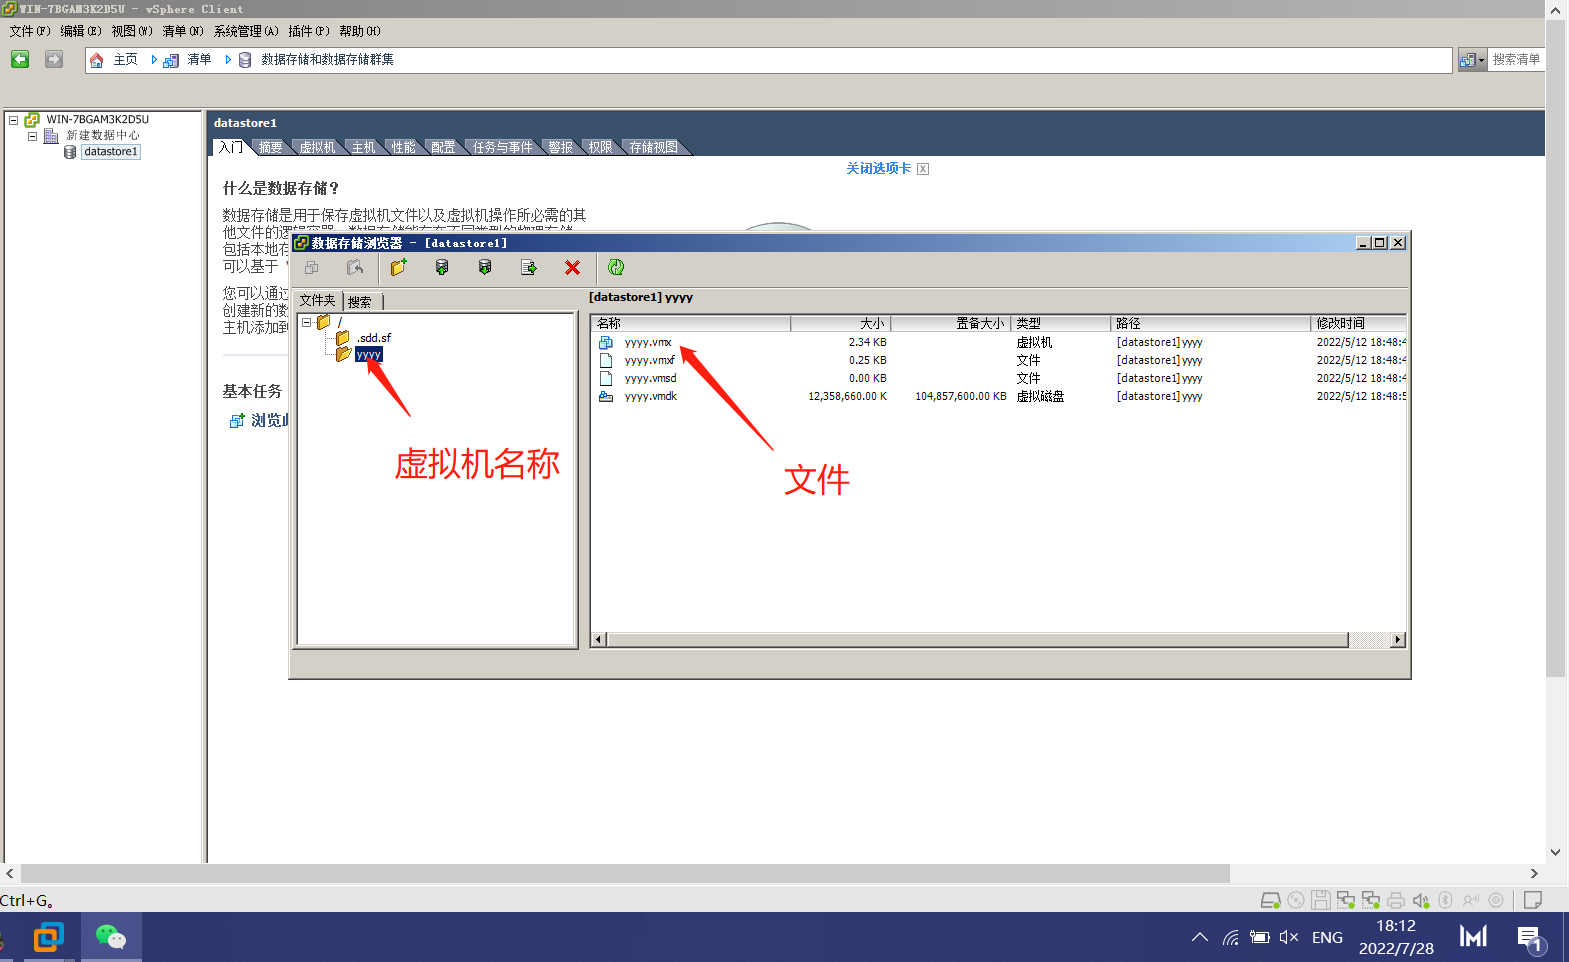
Task: Click the printer device icon in status bar
Action: coord(1396,900)
